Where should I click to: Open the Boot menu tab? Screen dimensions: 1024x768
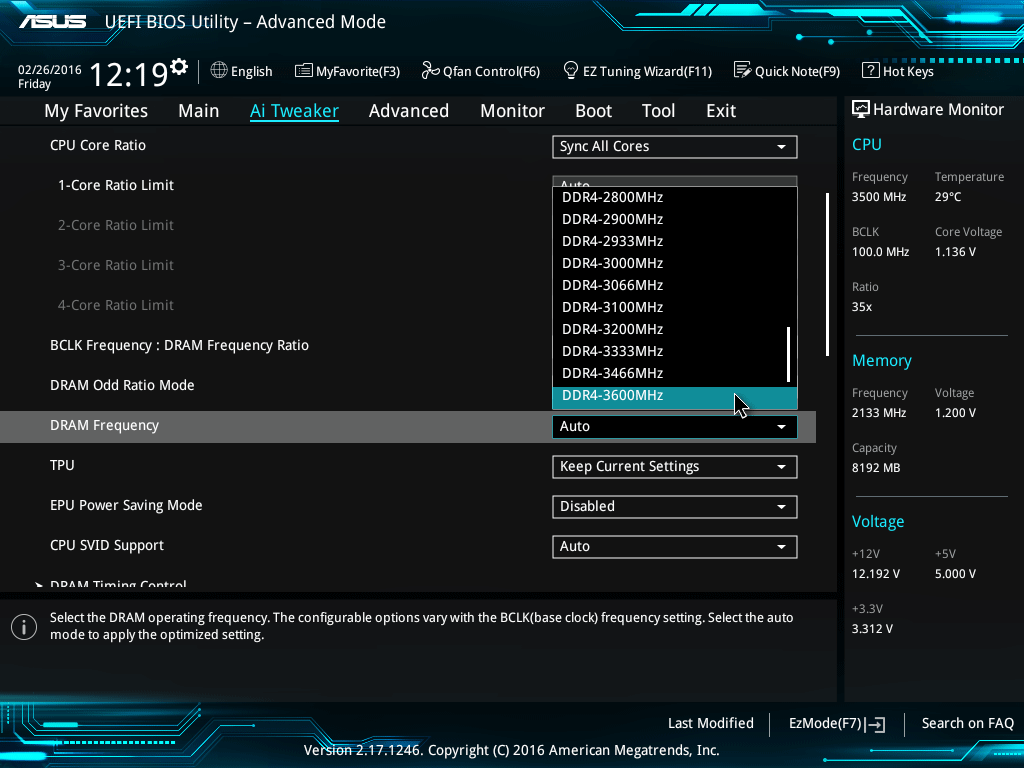coord(593,111)
